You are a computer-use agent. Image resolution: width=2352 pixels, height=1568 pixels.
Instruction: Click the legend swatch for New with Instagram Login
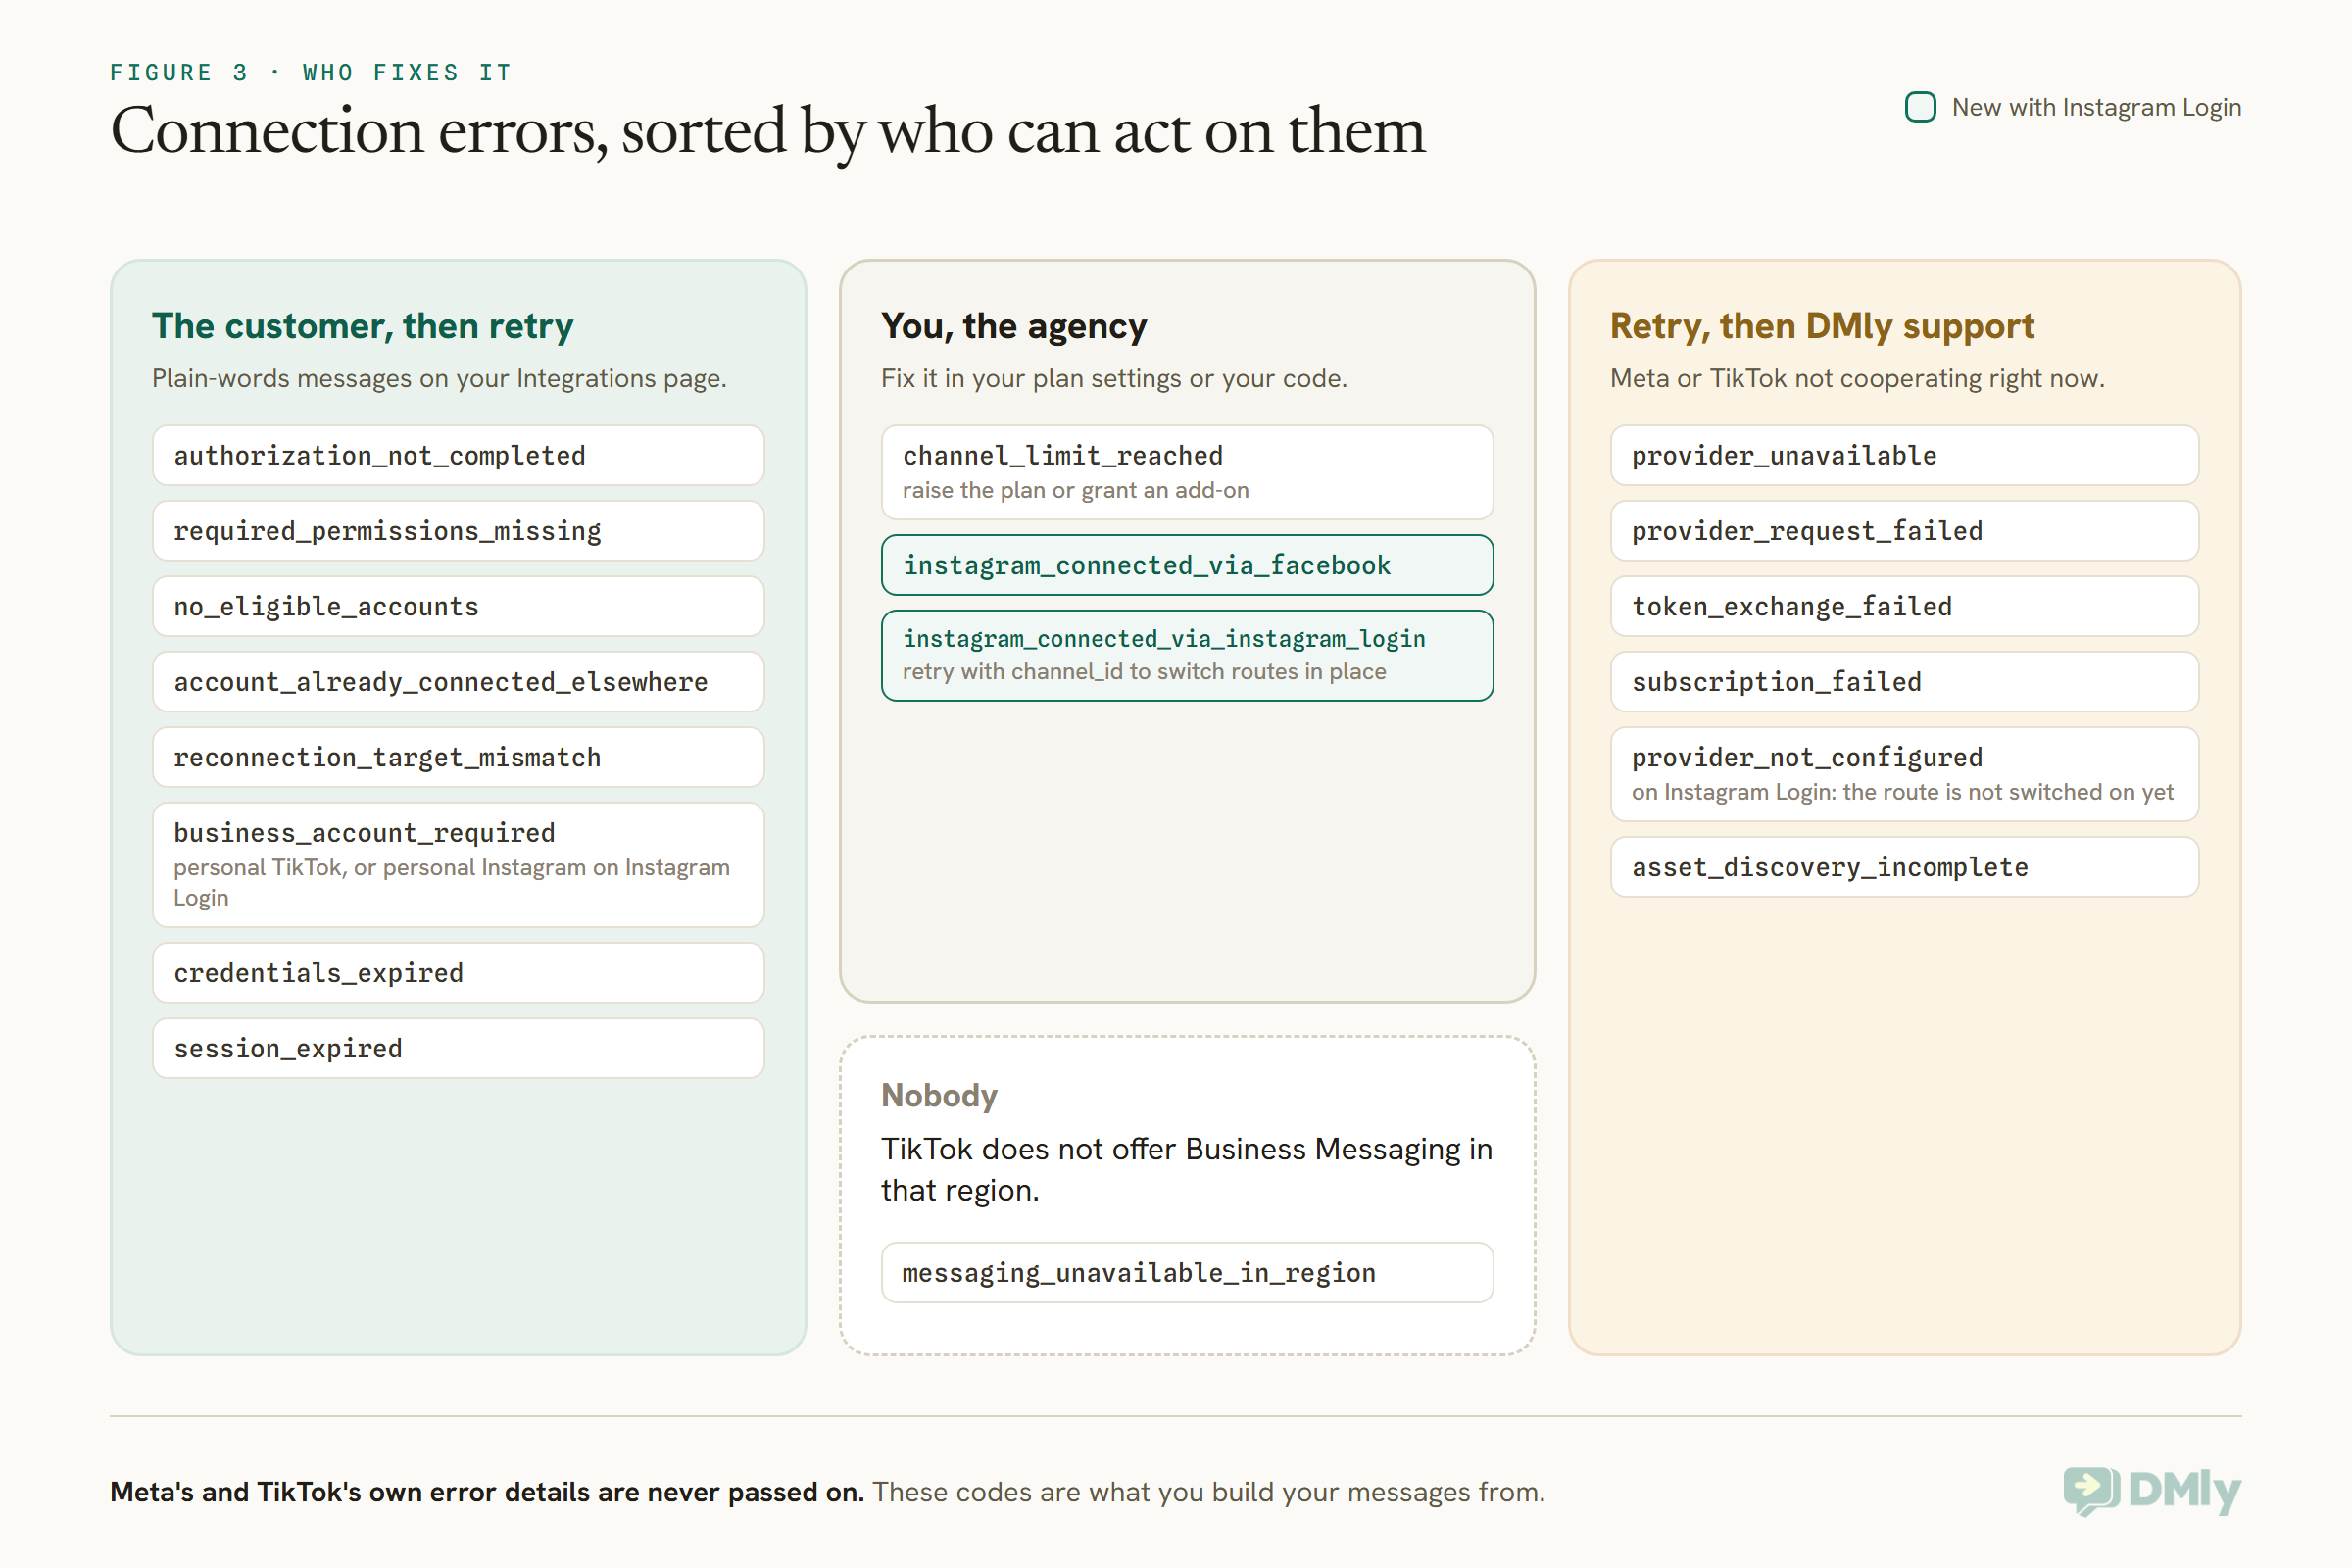pyautogui.click(x=1920, y=107)
